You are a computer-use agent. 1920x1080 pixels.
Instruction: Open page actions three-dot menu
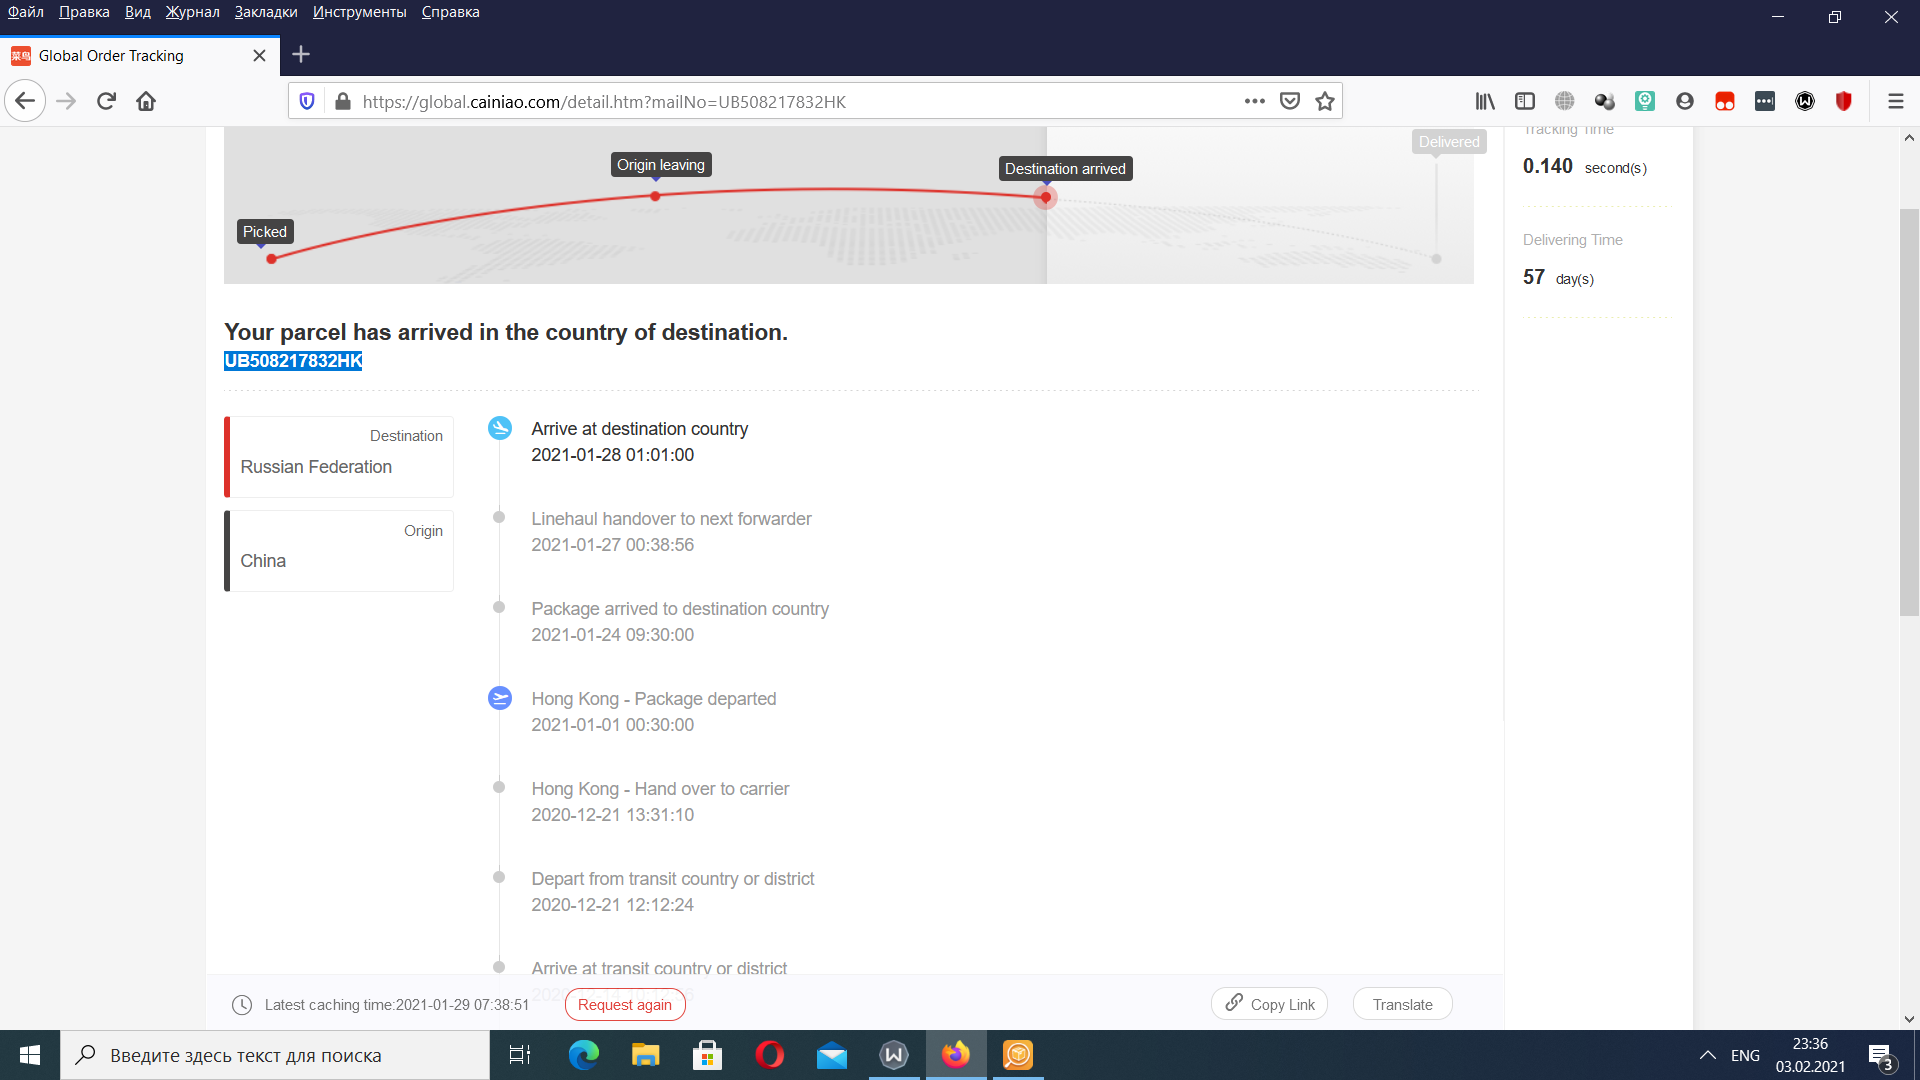coord(1255,101)
